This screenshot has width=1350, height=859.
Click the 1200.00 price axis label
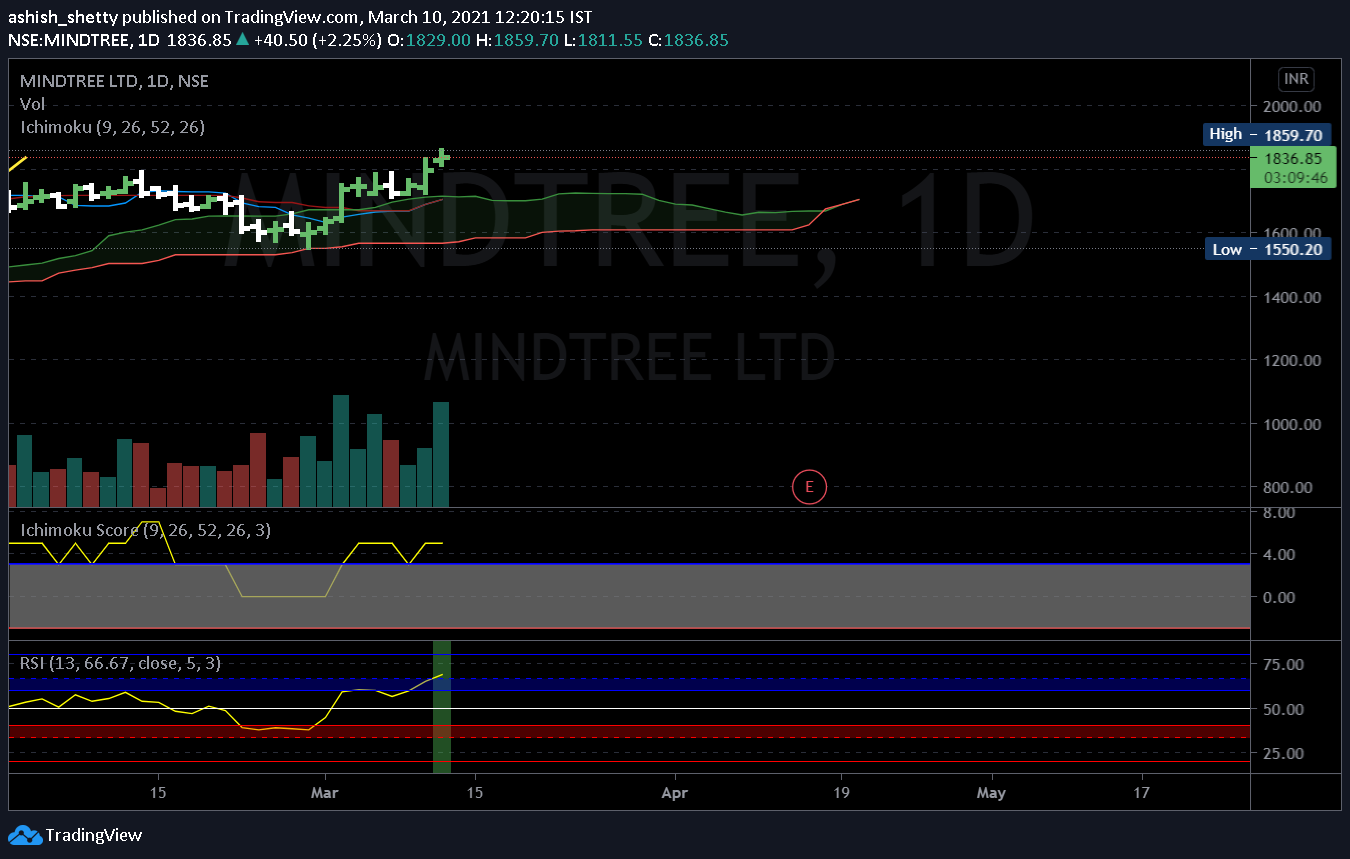pos(1293,360)
